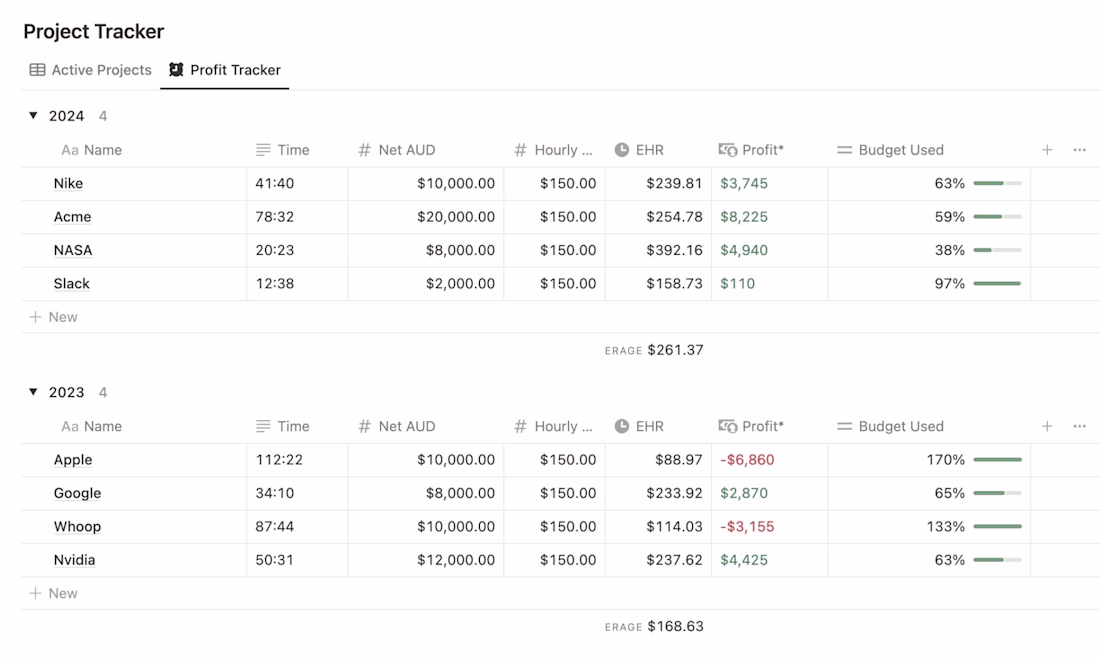Switch to the Active Projects tab
This screenshot has width=1100, height=658.
(x=91, y=70)
